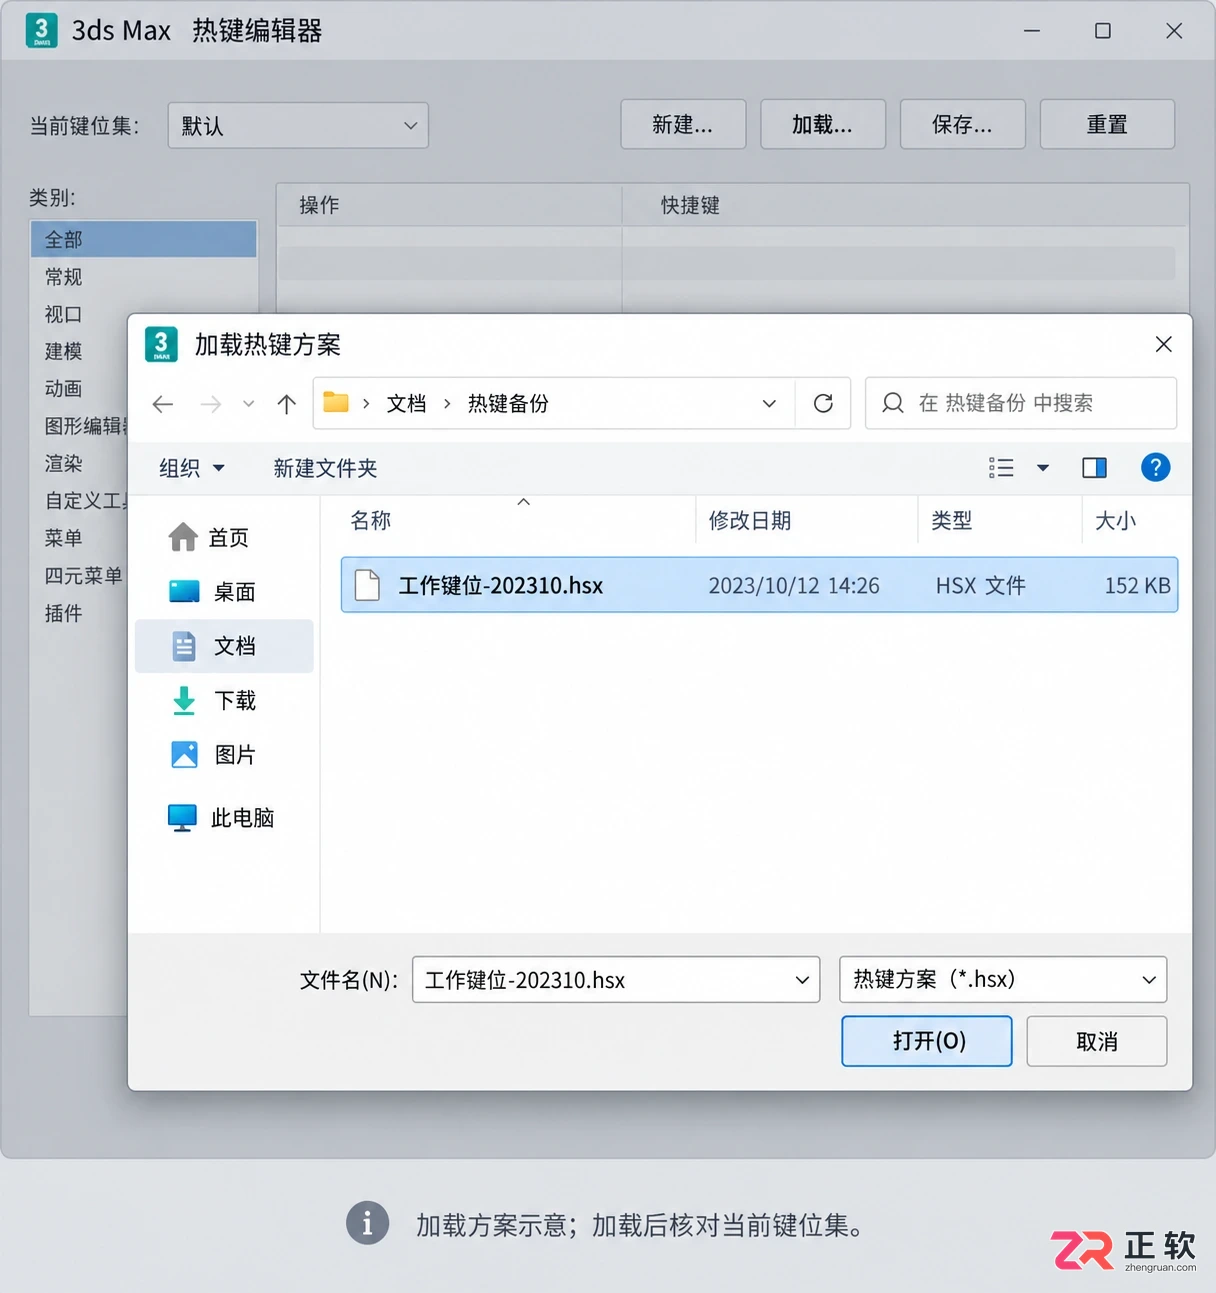Click the 打开(O) button
1216x1293 pixels.
pos(927,1041)
